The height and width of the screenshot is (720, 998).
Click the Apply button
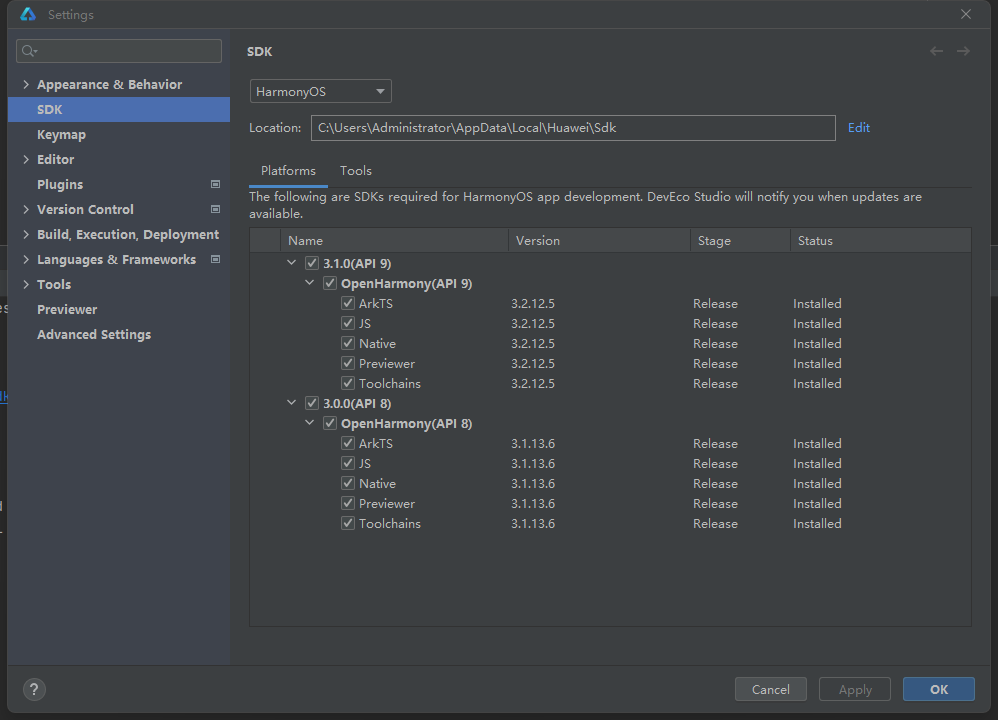[855, 689]
